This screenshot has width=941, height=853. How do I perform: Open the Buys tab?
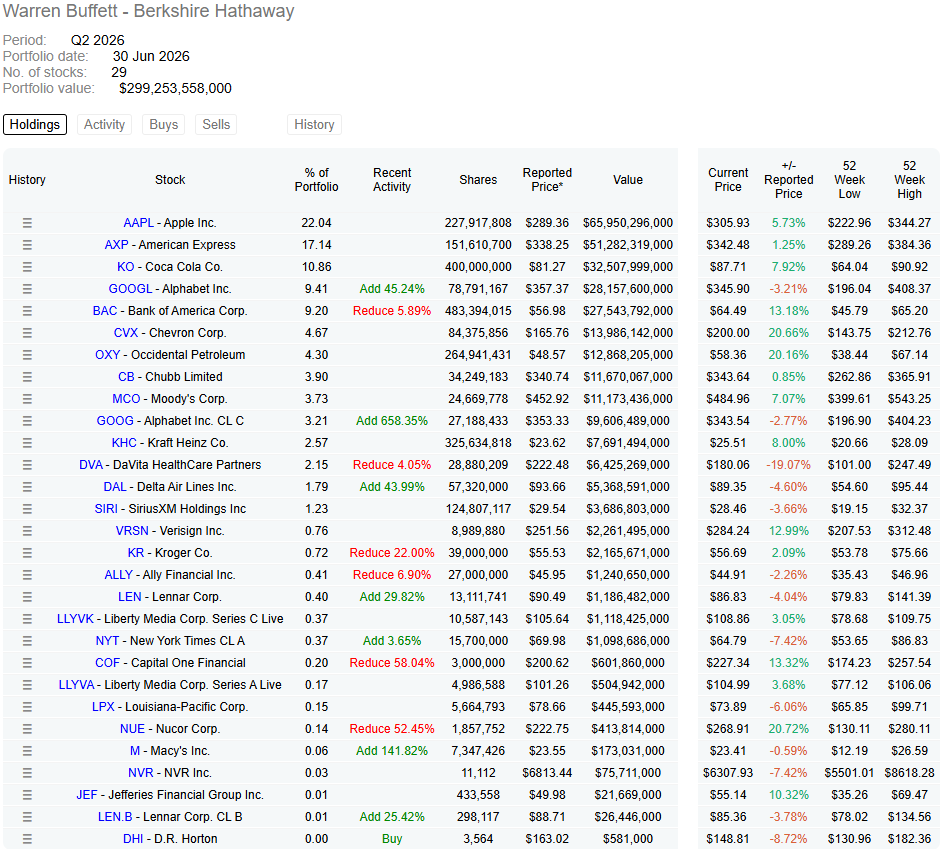[163, 124]
